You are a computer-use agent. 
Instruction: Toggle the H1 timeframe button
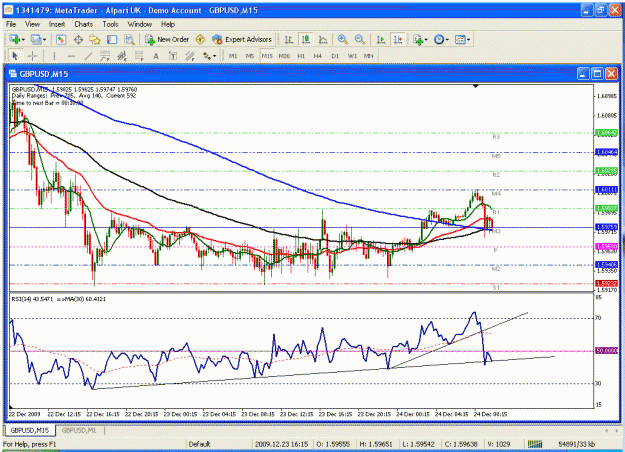pos(301,56)
